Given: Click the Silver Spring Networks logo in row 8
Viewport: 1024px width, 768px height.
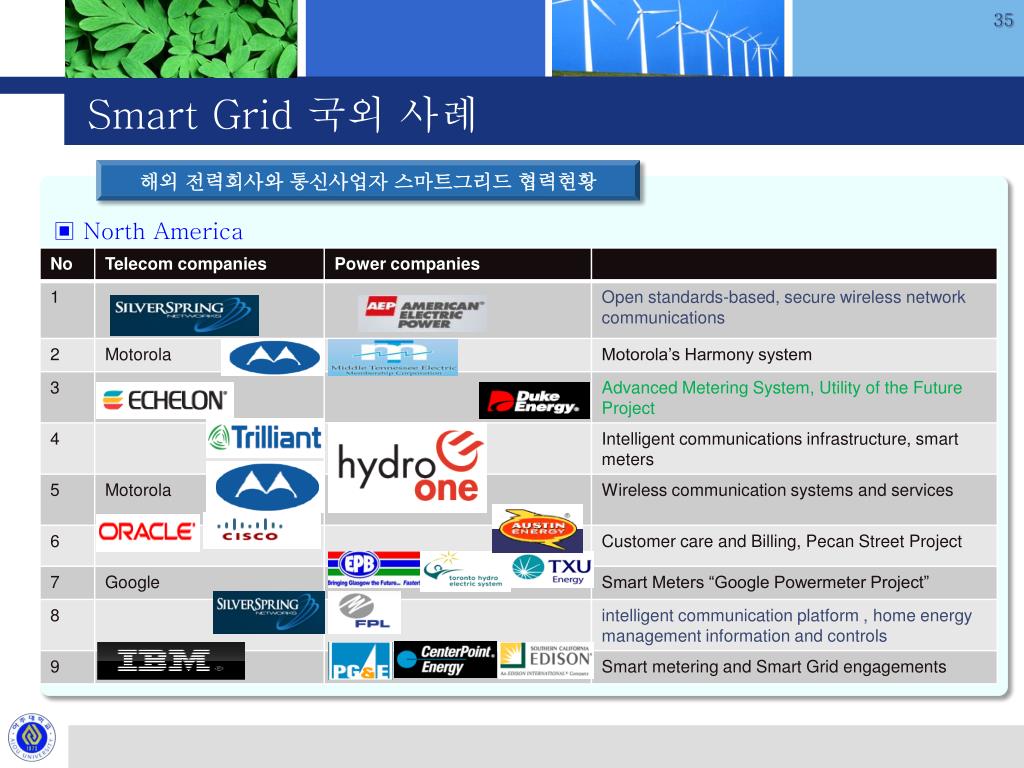Looking at the screenshot, I should pos(268,613).
